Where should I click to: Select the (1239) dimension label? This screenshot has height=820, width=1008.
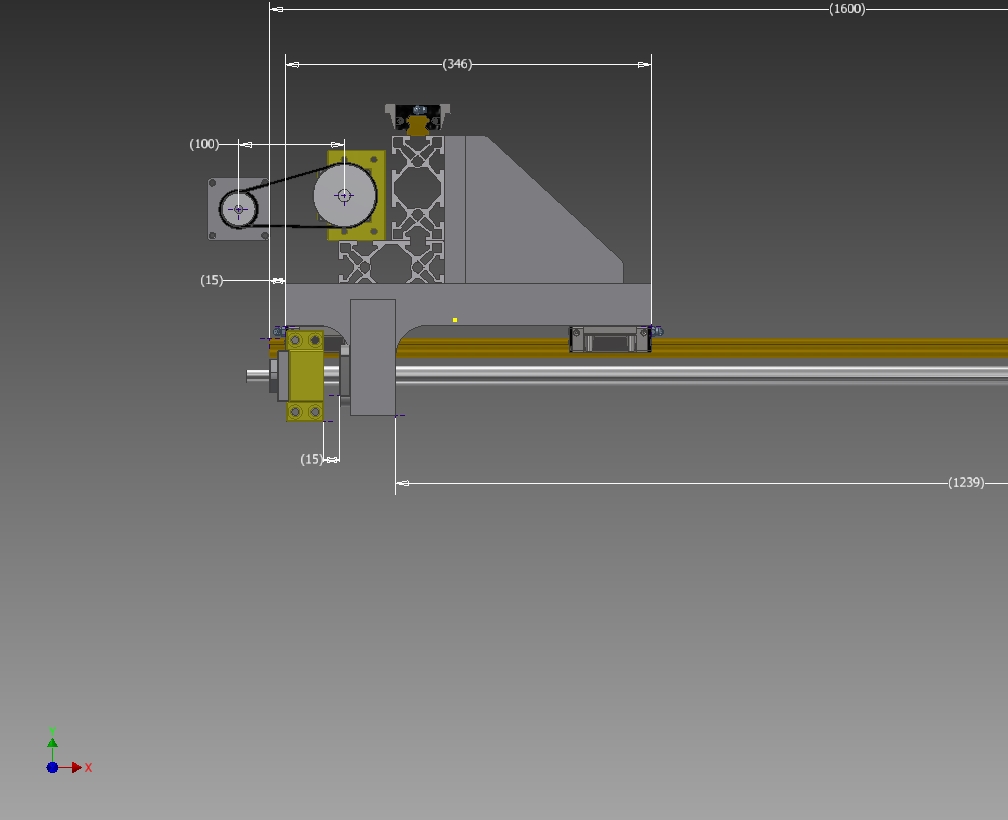pyautogui.click(x=966, y=483)
